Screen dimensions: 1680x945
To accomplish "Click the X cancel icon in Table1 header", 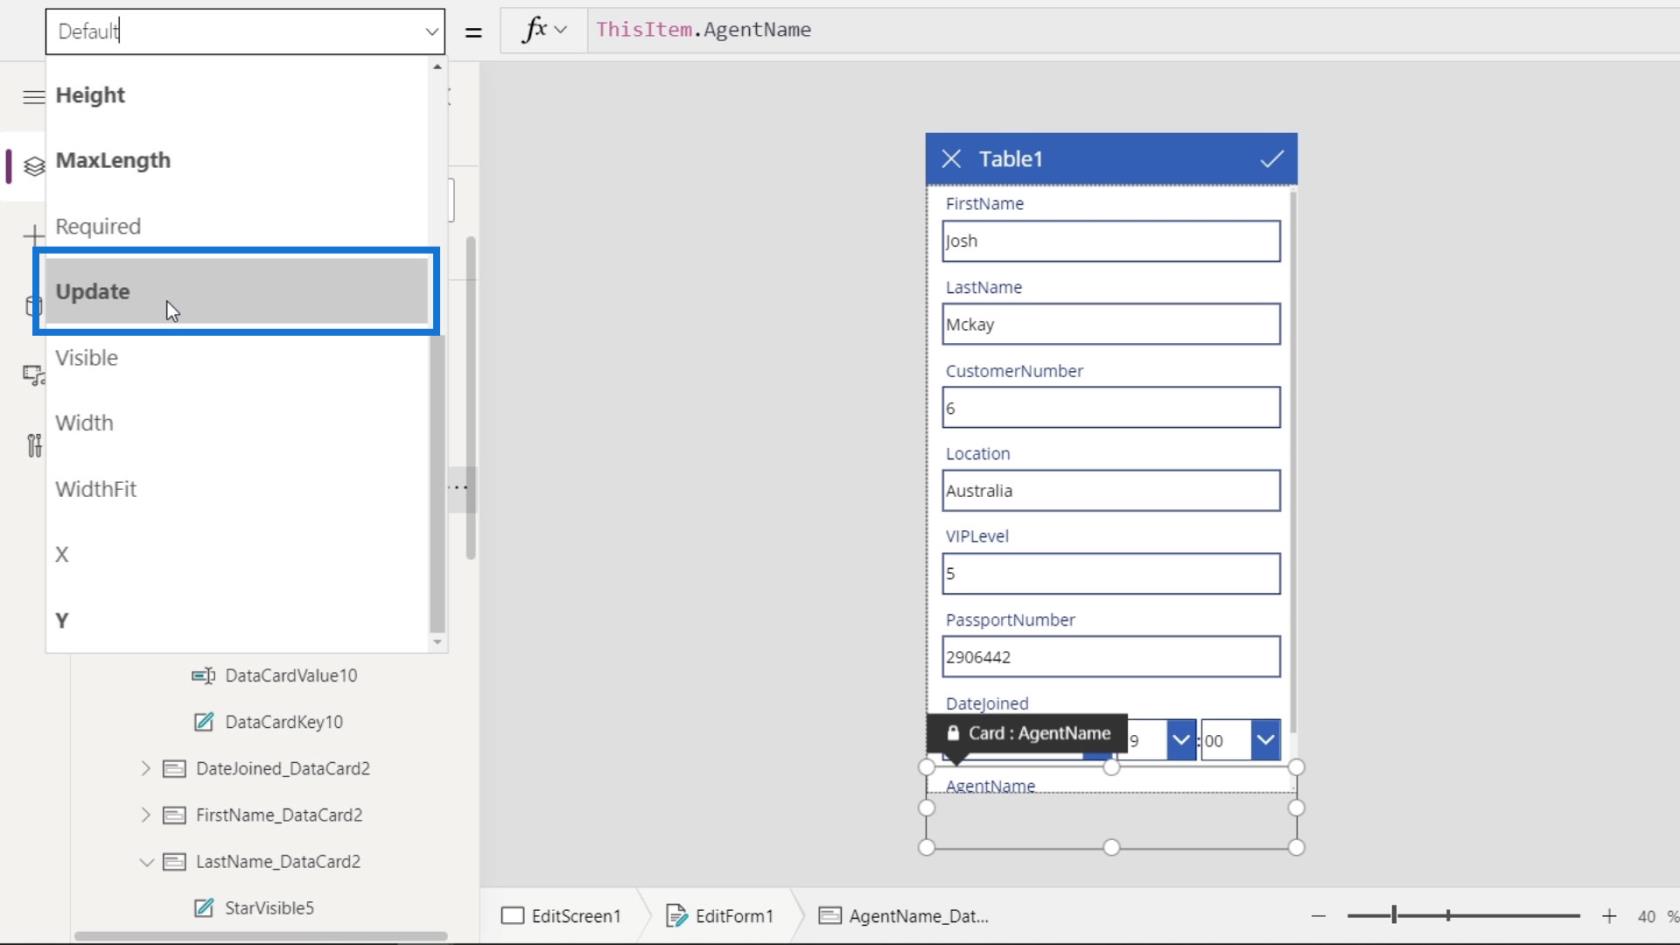I will coord(951,159).
